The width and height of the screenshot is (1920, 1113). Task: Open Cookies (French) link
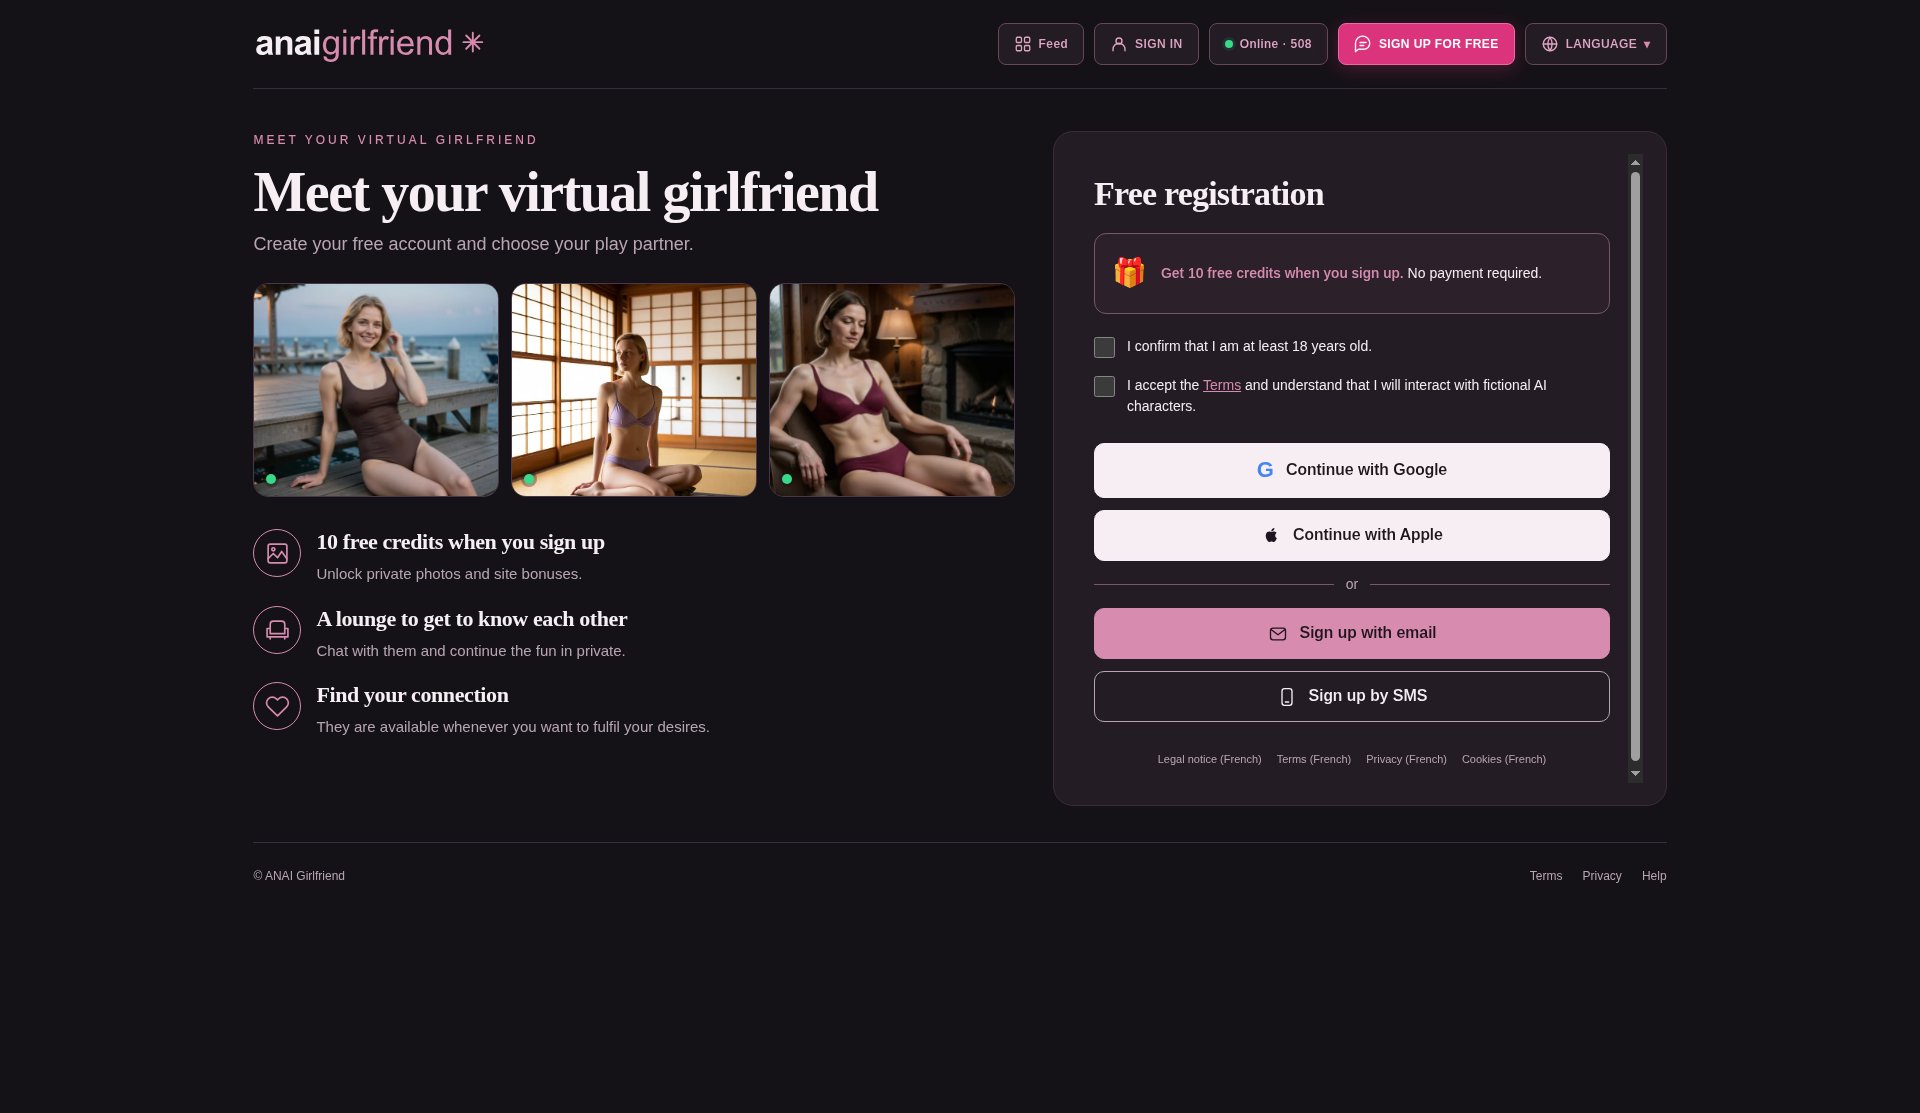click(x=1503, y=759)
